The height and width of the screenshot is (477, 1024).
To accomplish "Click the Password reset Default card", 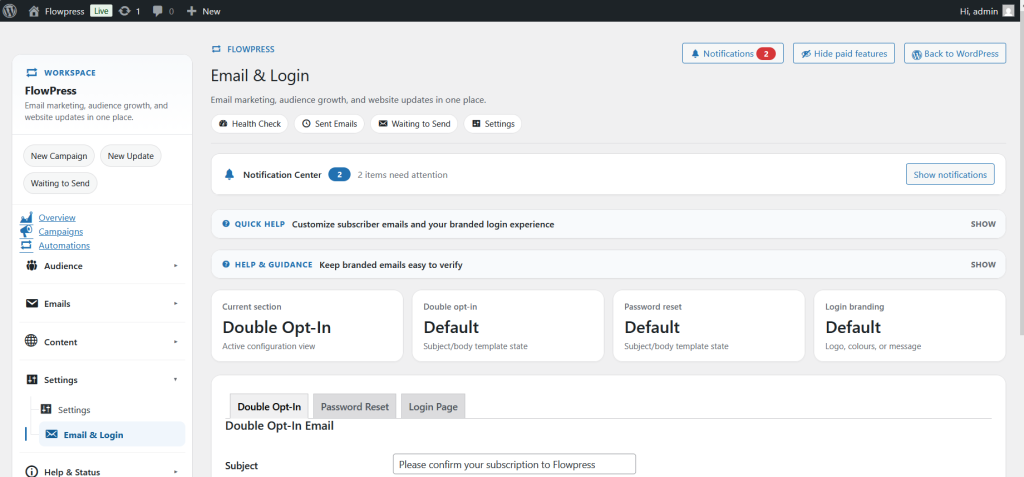I will (x=709, y=325).
